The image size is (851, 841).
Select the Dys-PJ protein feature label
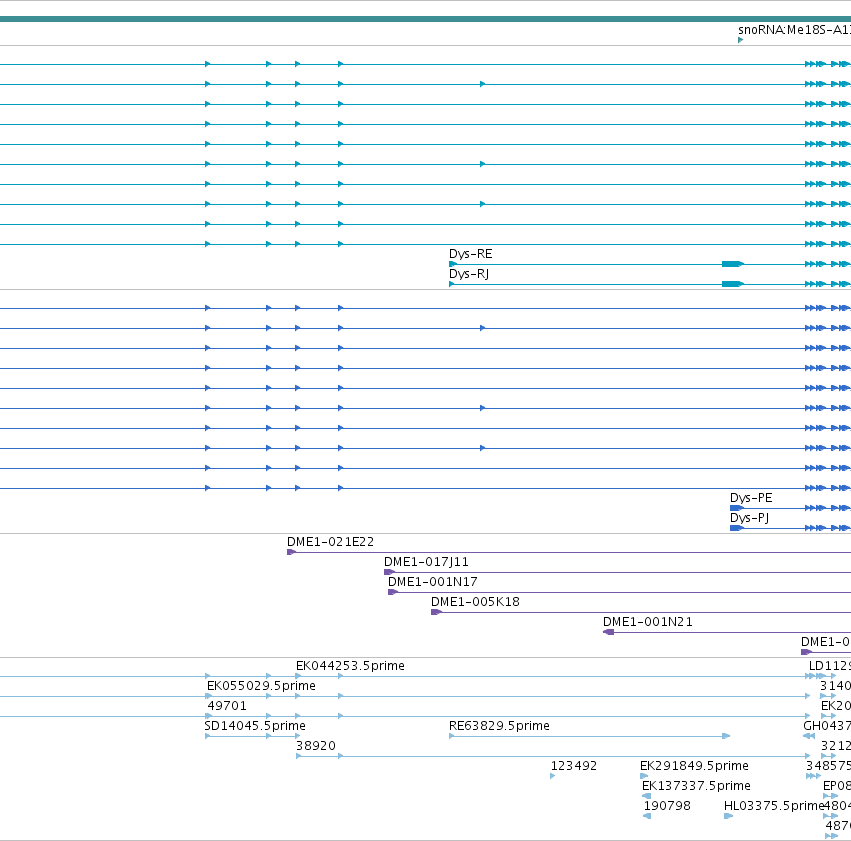coord(749,518)
